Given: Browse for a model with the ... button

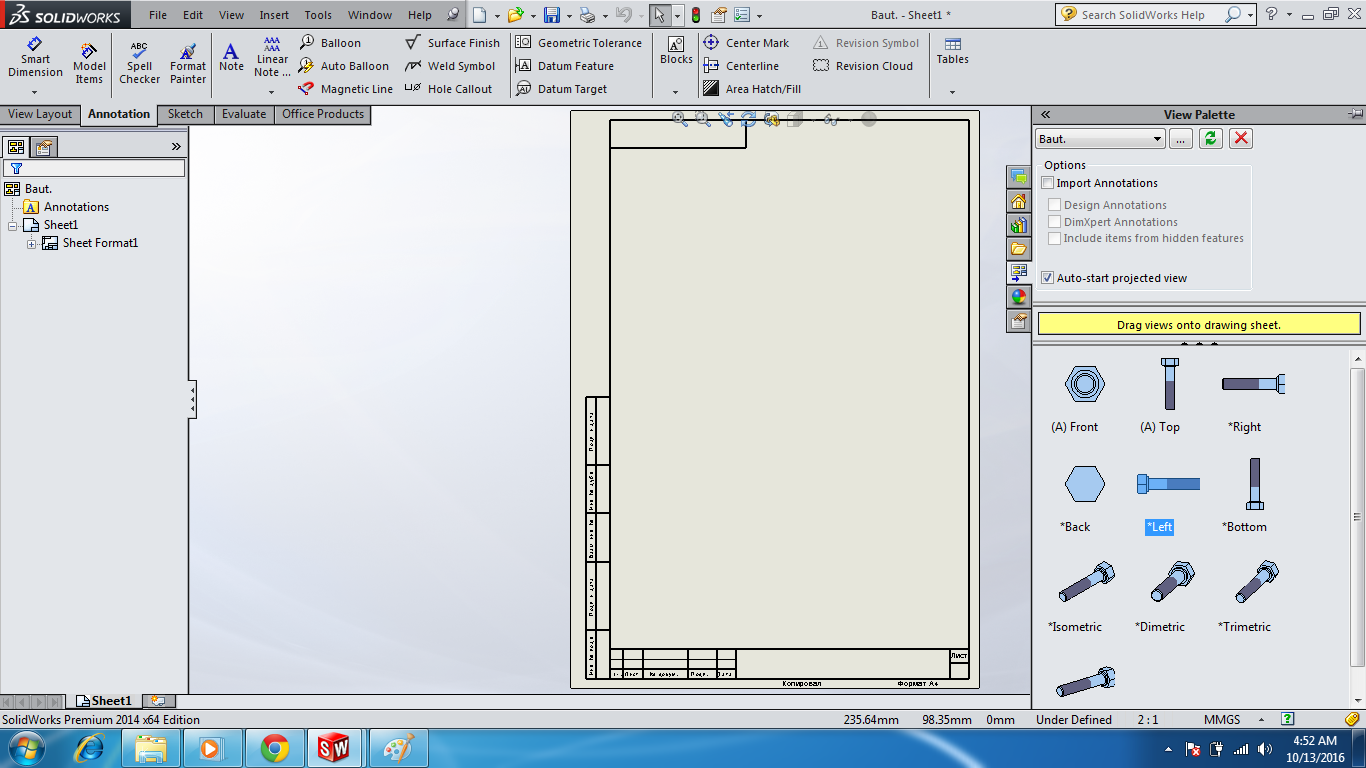Looking at the screenshot, I should coord(1181,139).
